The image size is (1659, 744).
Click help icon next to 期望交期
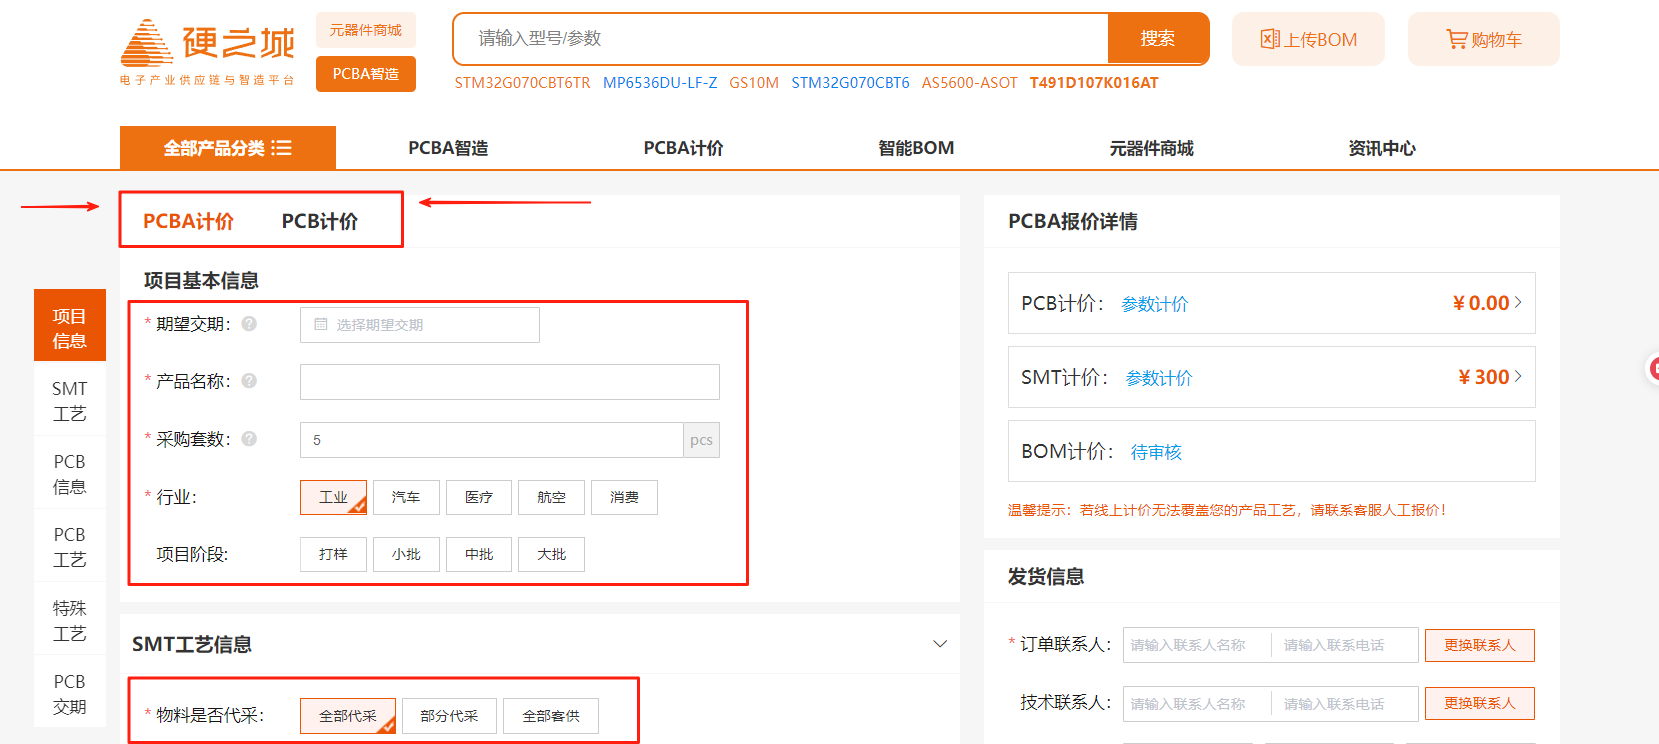[x=249, y=324]
